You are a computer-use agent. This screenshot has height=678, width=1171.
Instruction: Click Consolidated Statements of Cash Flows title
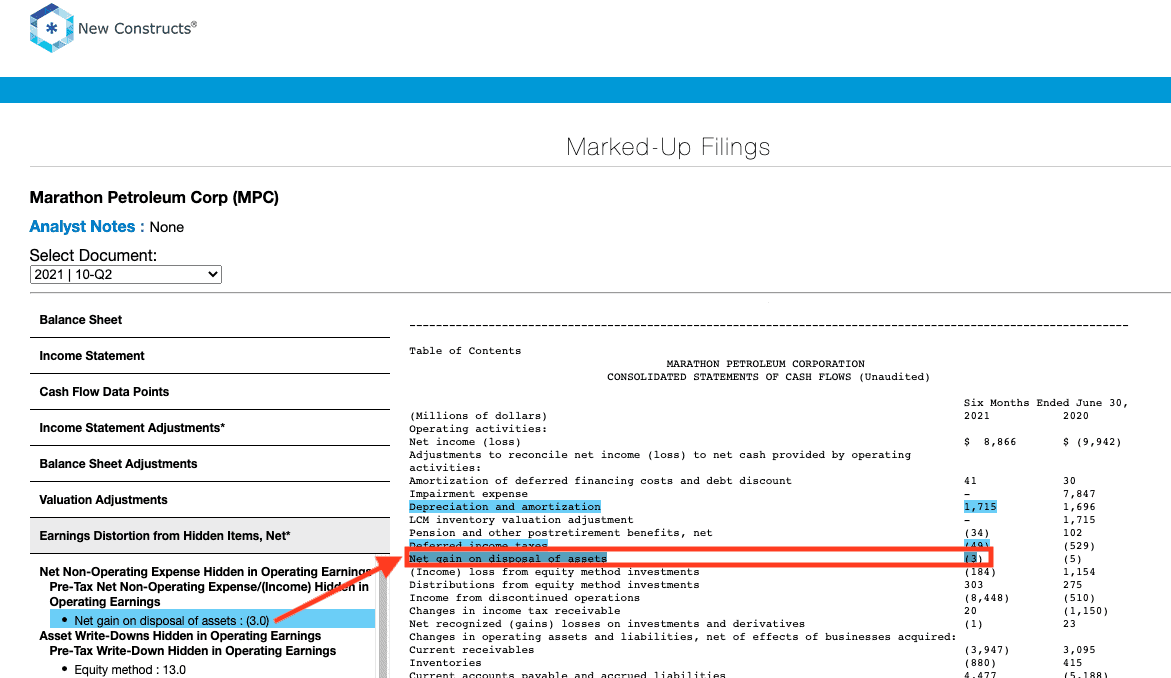click(768, 377)
